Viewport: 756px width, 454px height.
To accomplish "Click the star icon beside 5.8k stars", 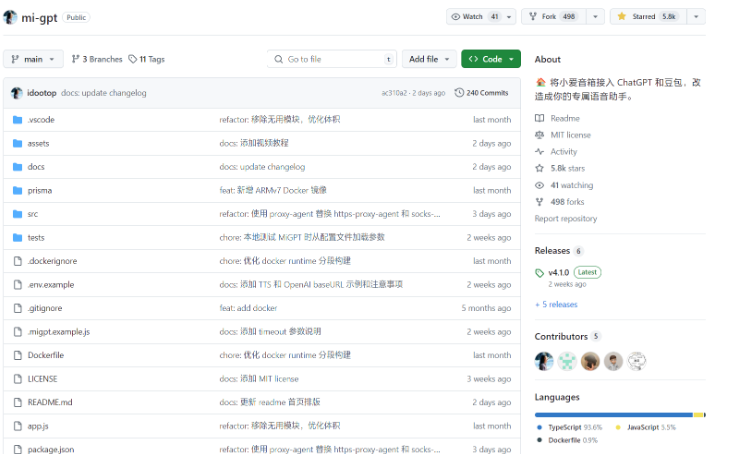I will pos(540,168).
